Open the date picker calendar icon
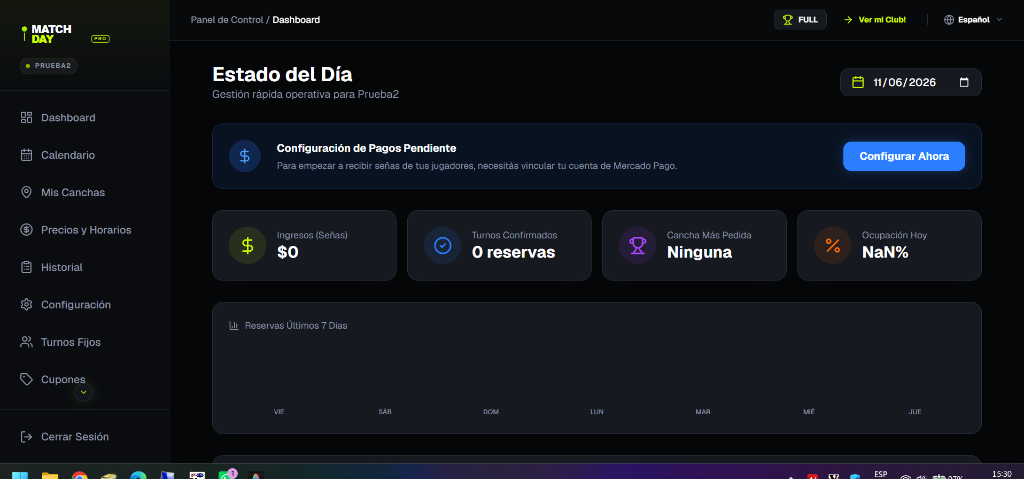This screenshot has height=479, width=1024. [x=964, y=82]
